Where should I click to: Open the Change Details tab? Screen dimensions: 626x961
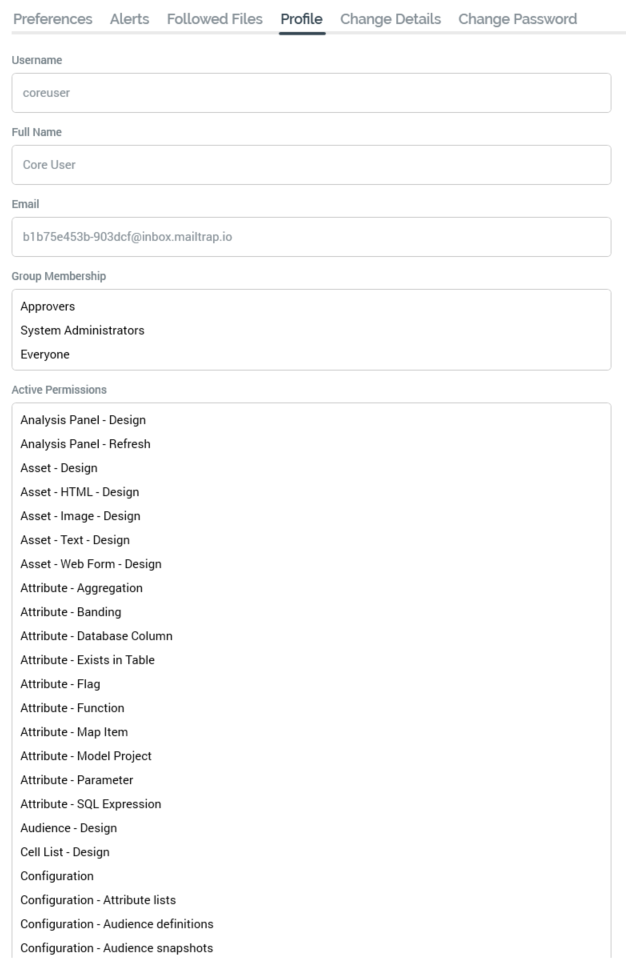[x=390, y=19]
